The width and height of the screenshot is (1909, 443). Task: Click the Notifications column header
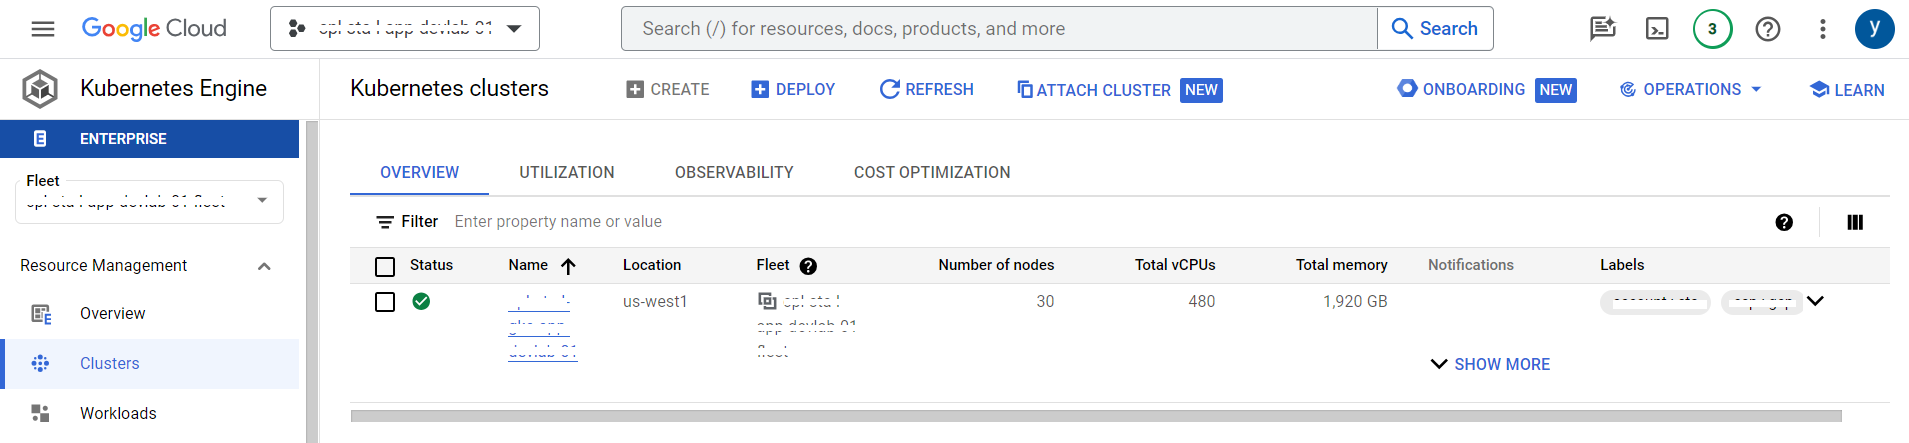click(x=1471, y=265)
